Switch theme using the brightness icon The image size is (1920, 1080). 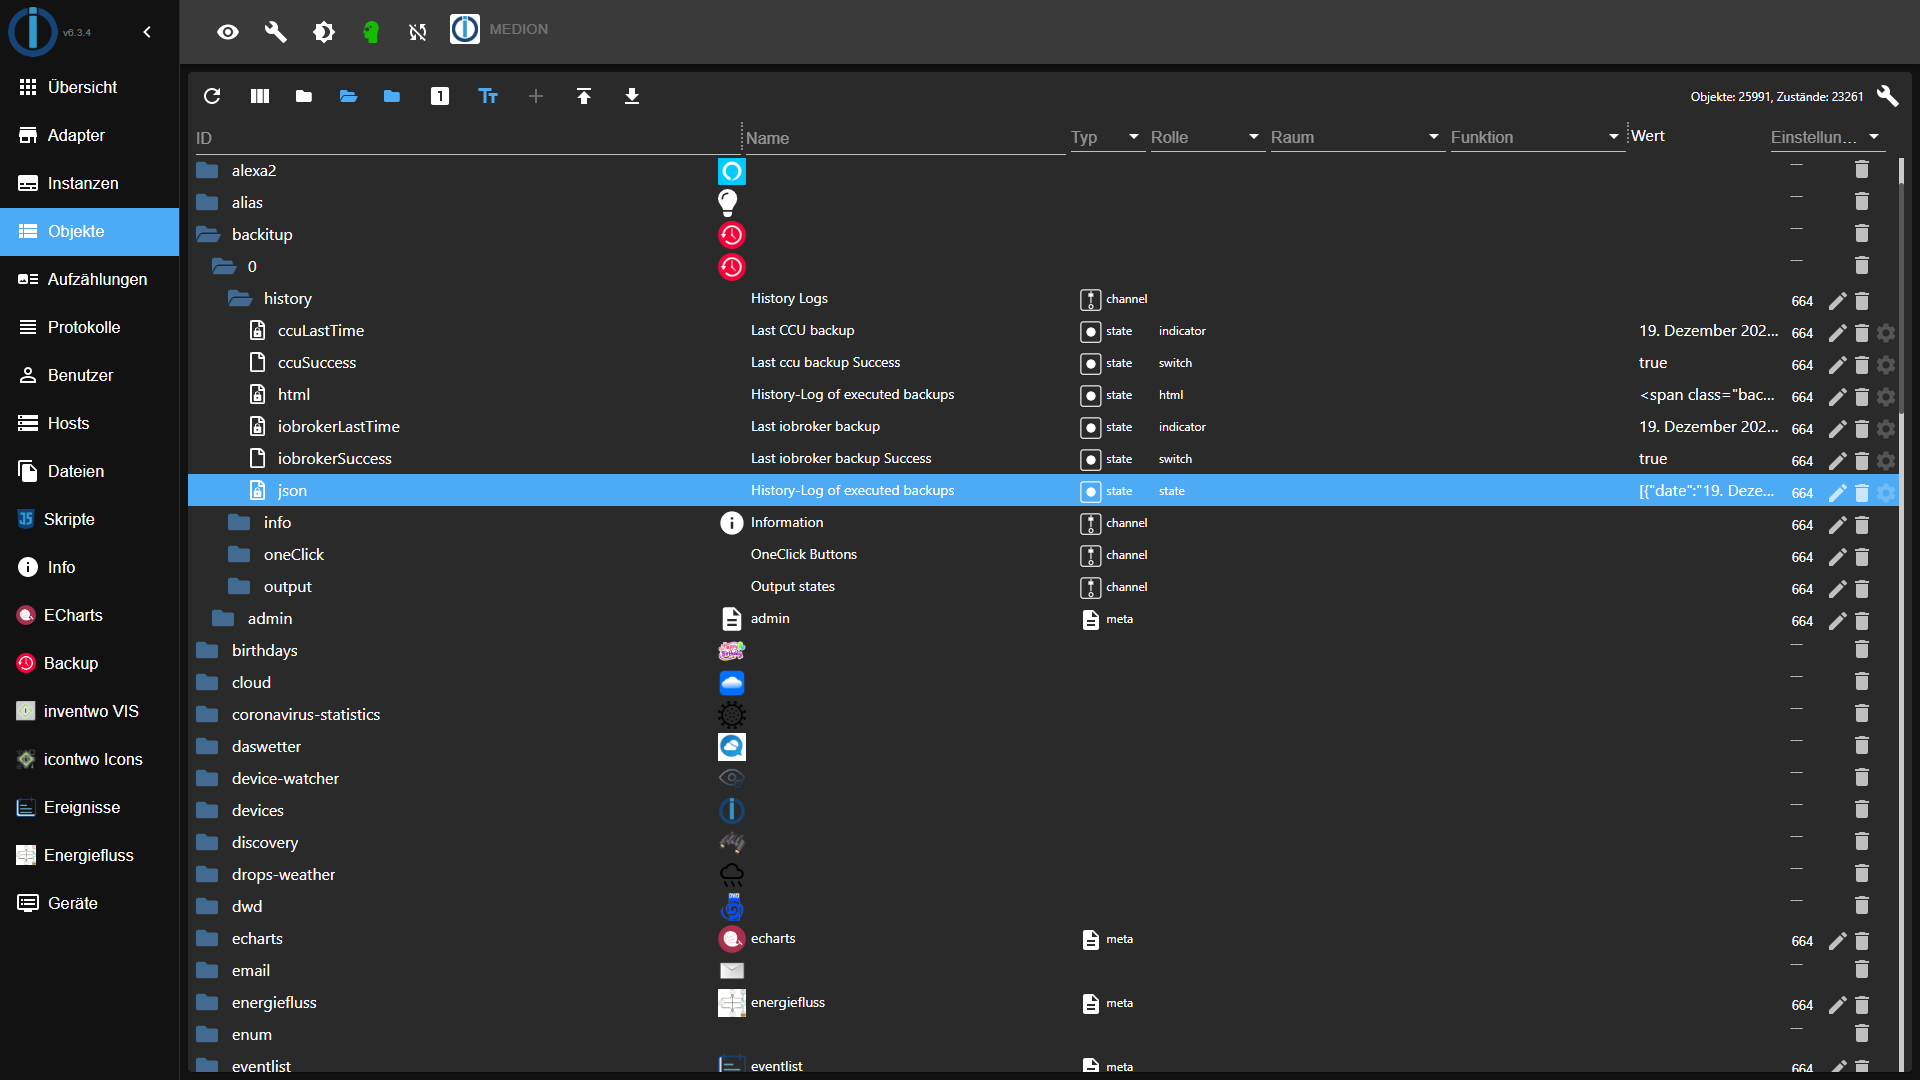[324, 32]
